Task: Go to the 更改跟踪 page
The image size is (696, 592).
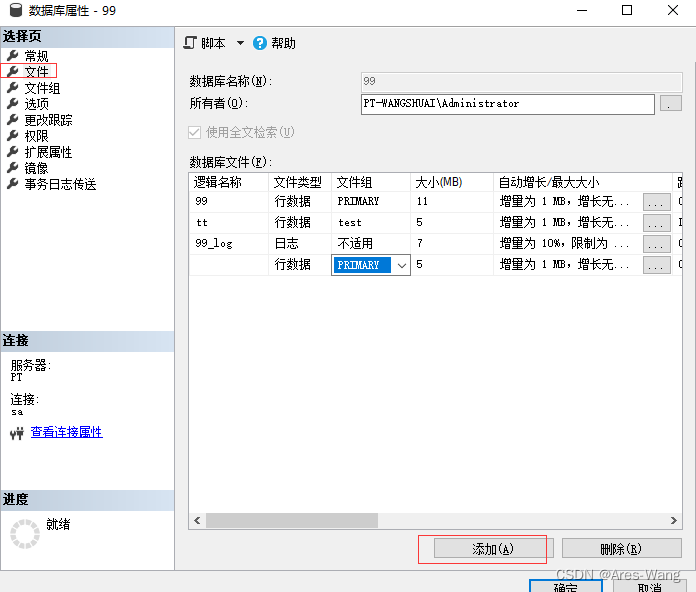Action: pyautogui.click(x=48, y=120)
